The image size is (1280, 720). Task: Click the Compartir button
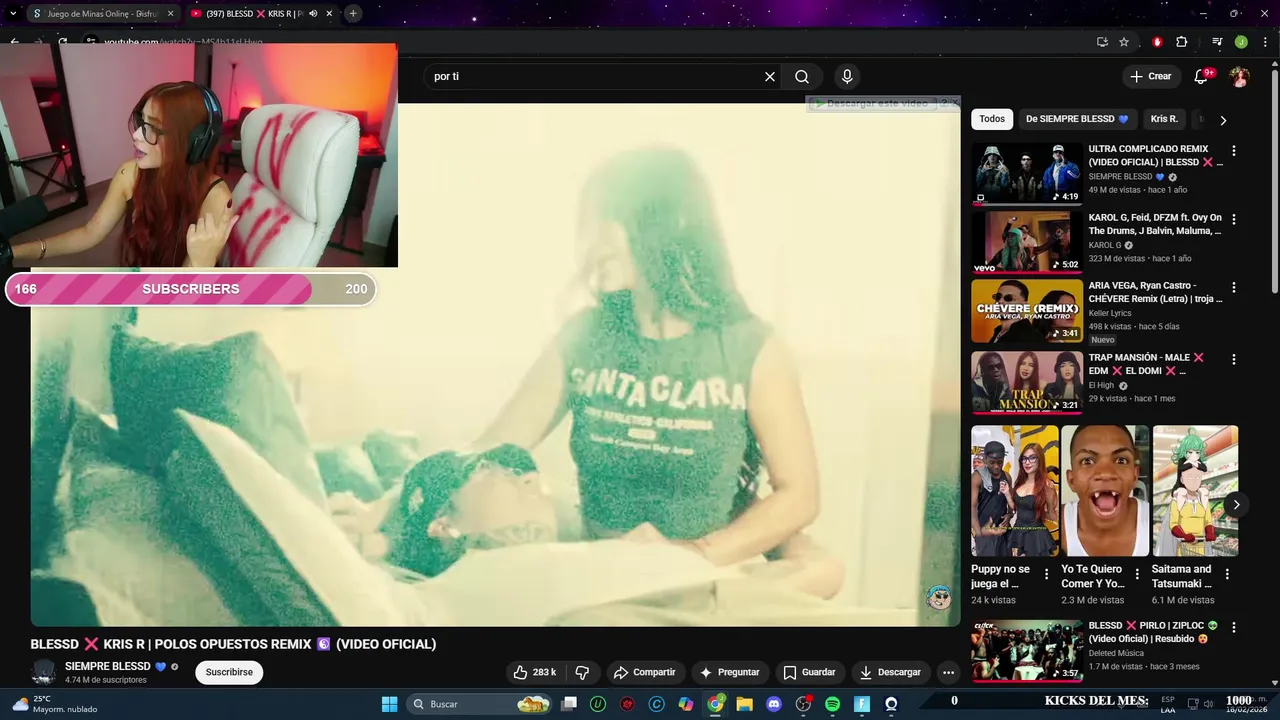644,672
